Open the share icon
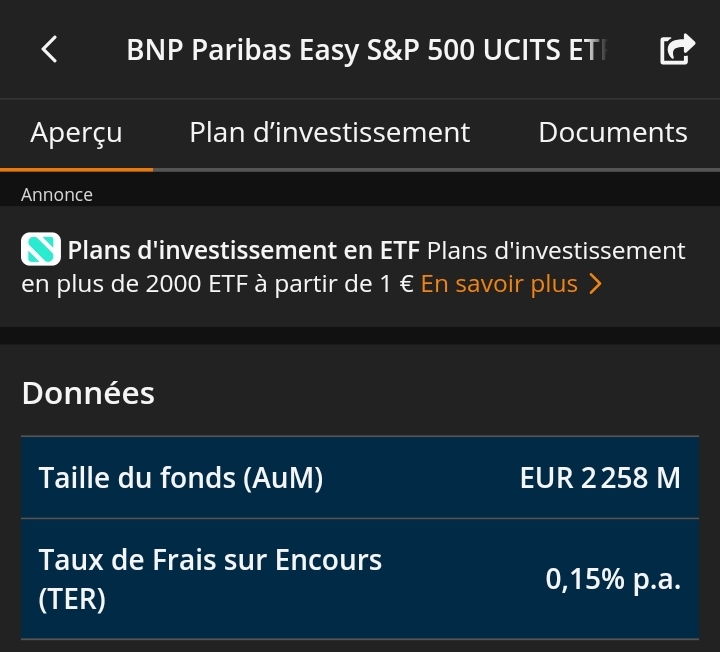Screen dimensions: 720x652 coord(677,49)
